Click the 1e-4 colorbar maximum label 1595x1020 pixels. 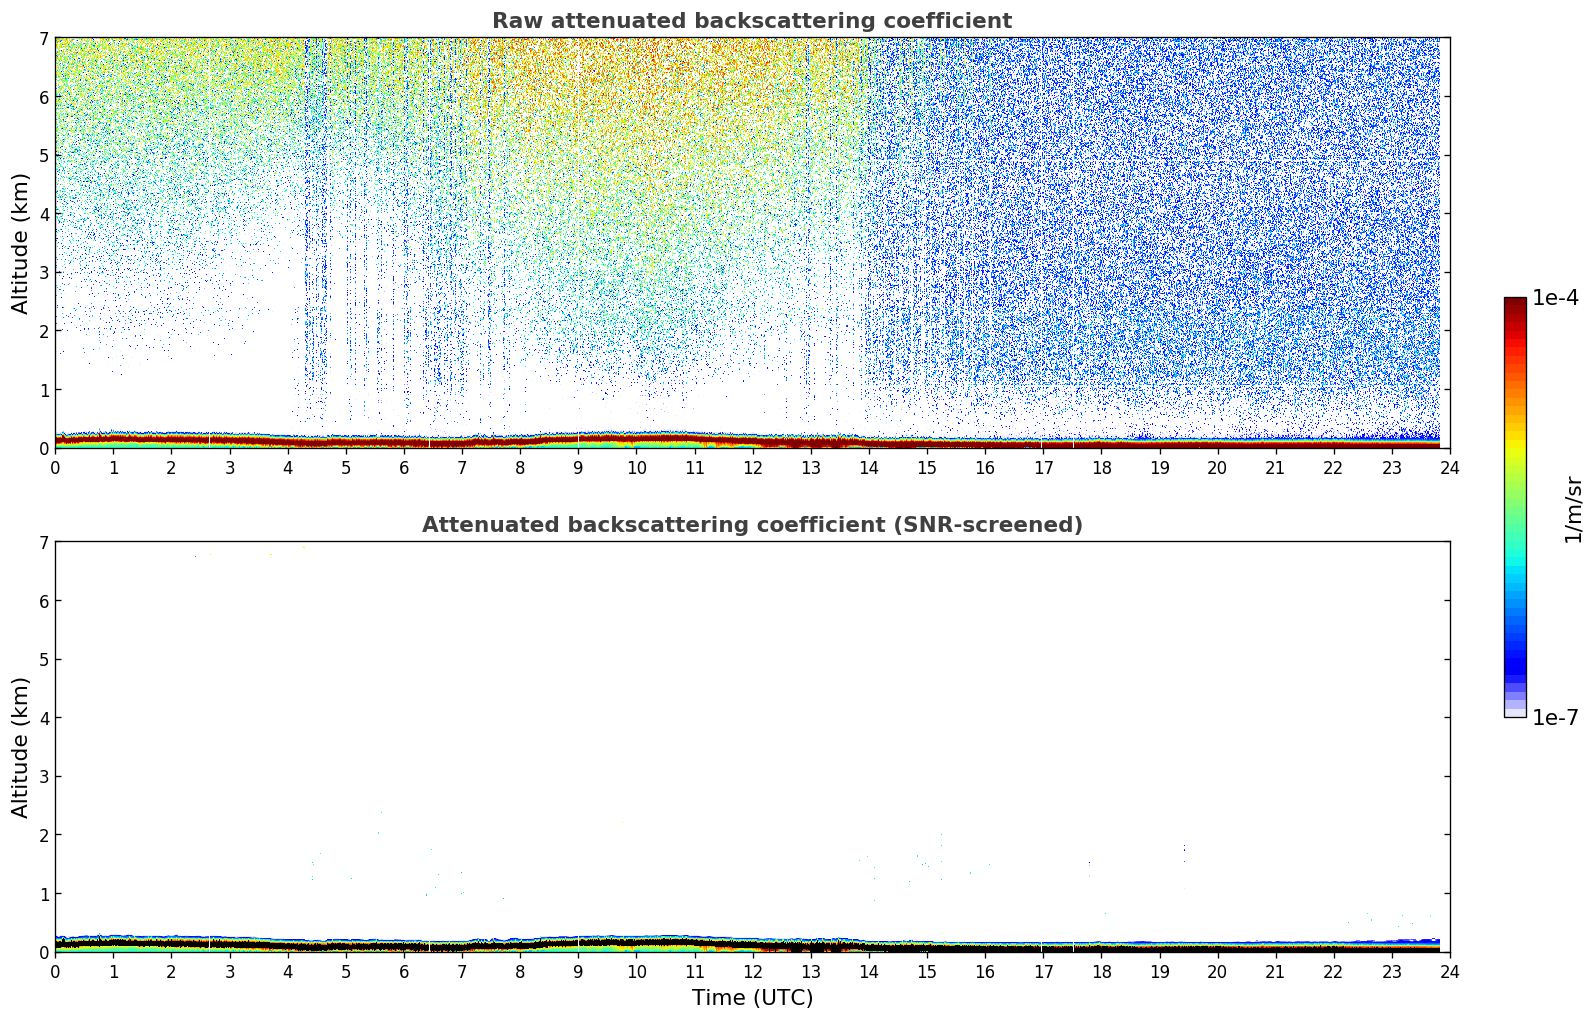point(1555,298)
